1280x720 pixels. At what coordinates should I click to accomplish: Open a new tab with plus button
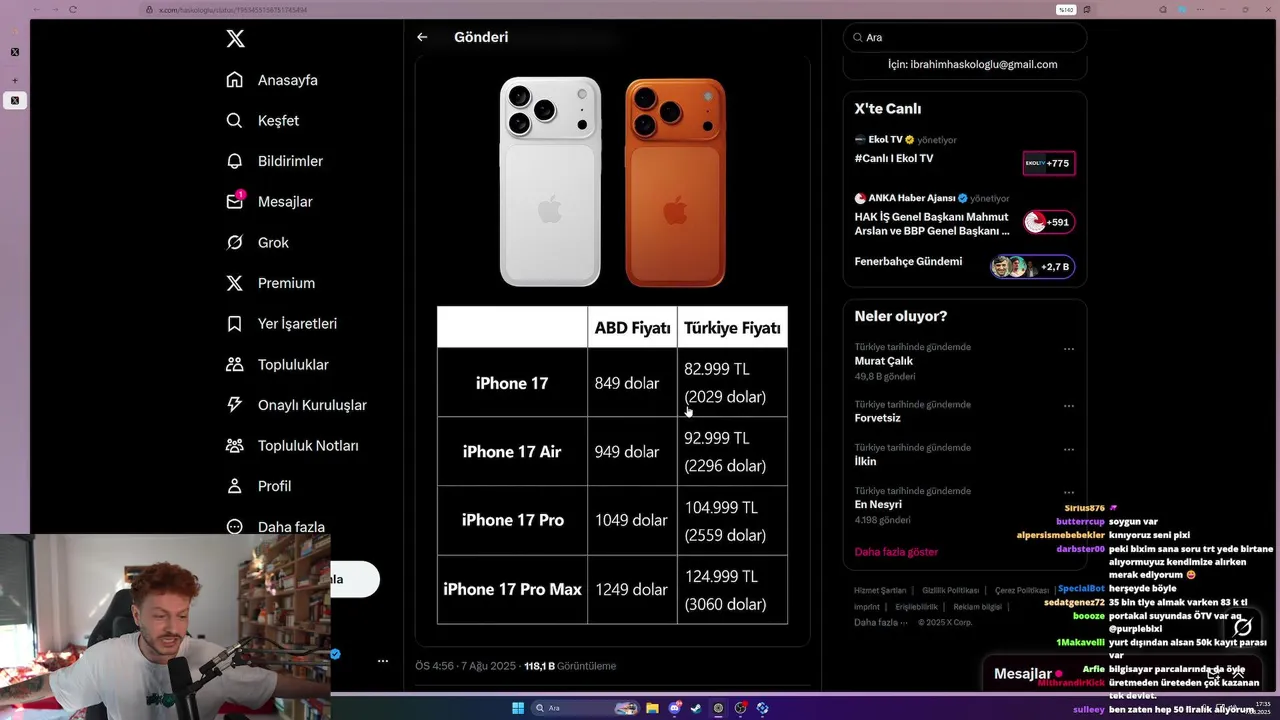click(15, 80)
